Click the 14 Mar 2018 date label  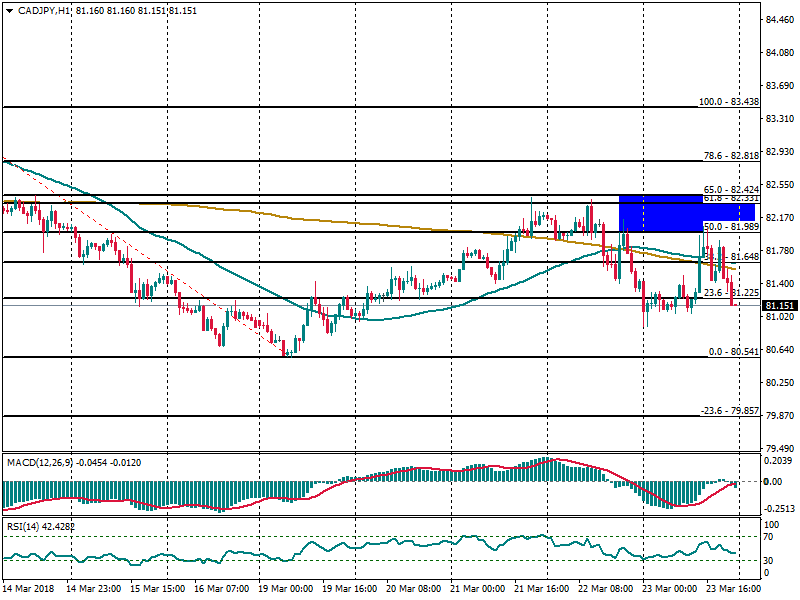click(29, 590)
